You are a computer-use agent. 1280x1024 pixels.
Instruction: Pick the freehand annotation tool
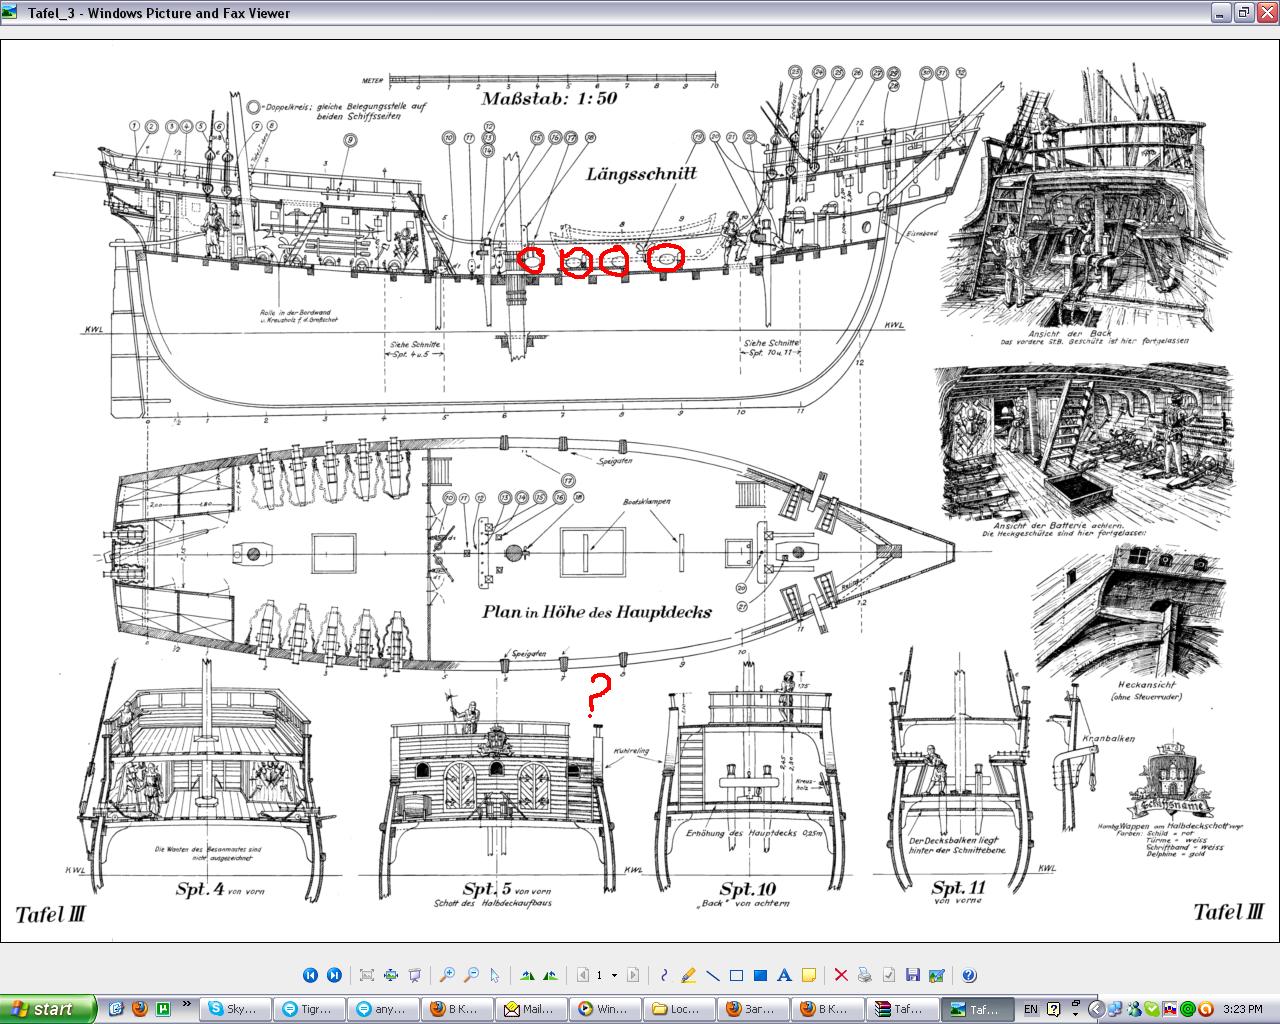(x=664, y=975)
